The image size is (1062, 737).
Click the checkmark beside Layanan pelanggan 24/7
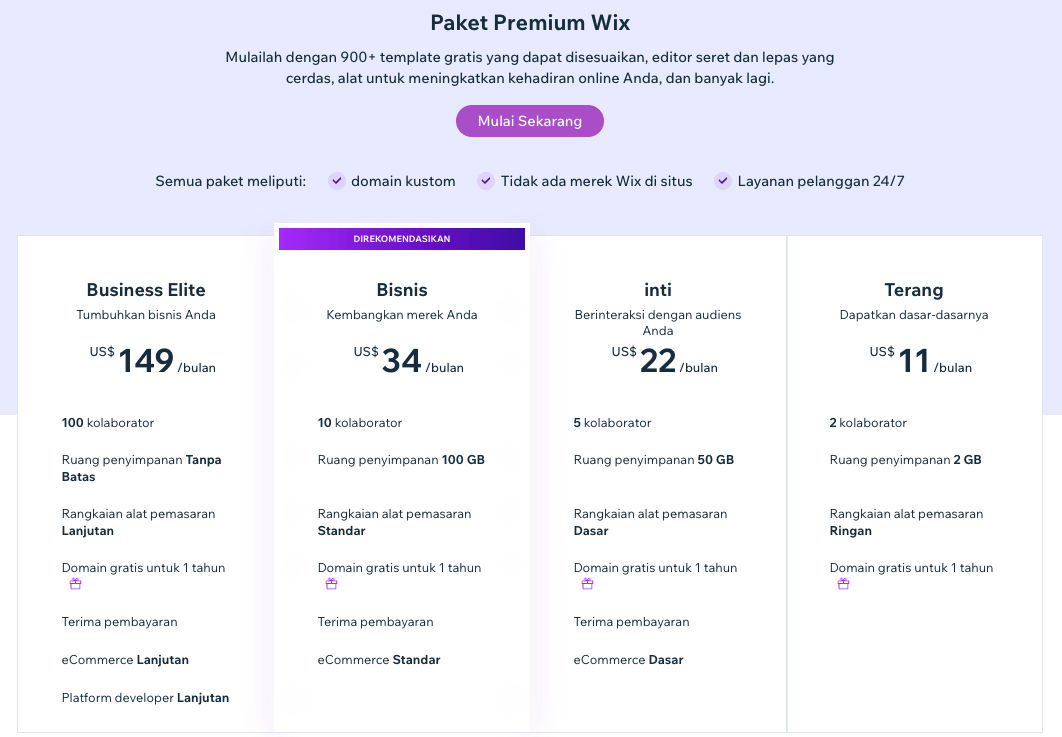point(722,181)
